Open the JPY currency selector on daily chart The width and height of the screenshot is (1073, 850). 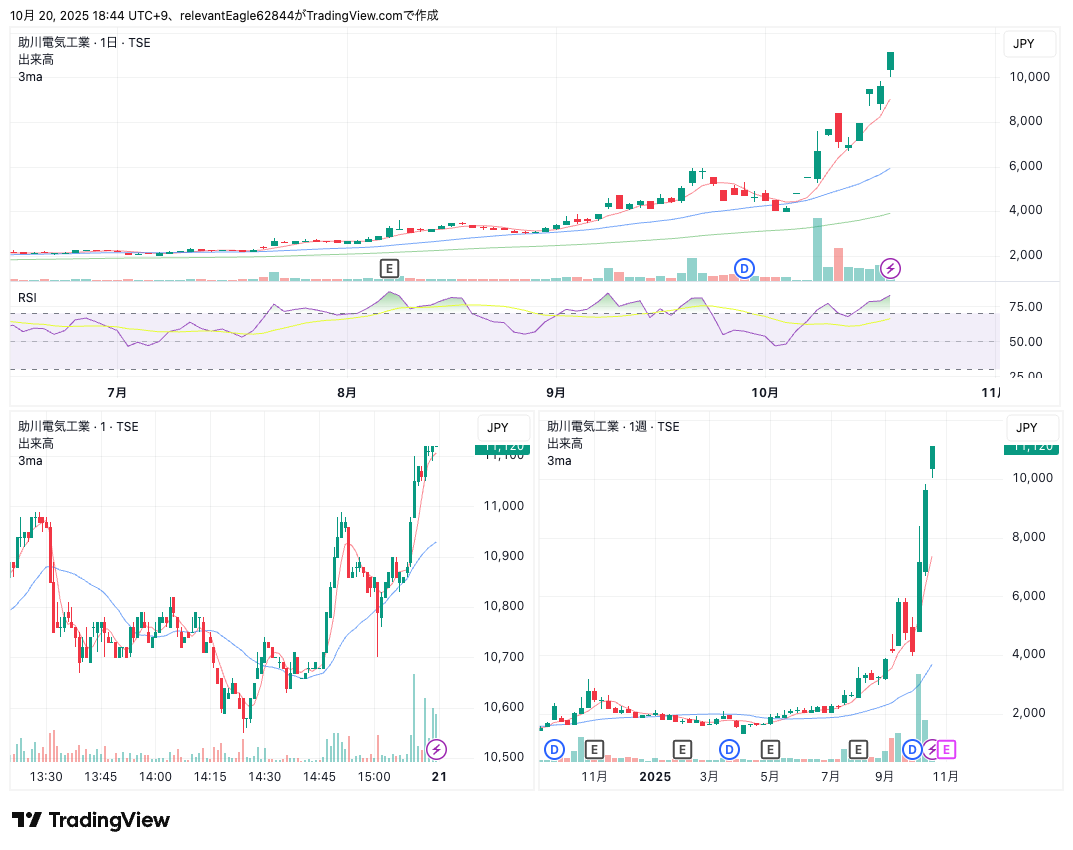point(1024,43)
